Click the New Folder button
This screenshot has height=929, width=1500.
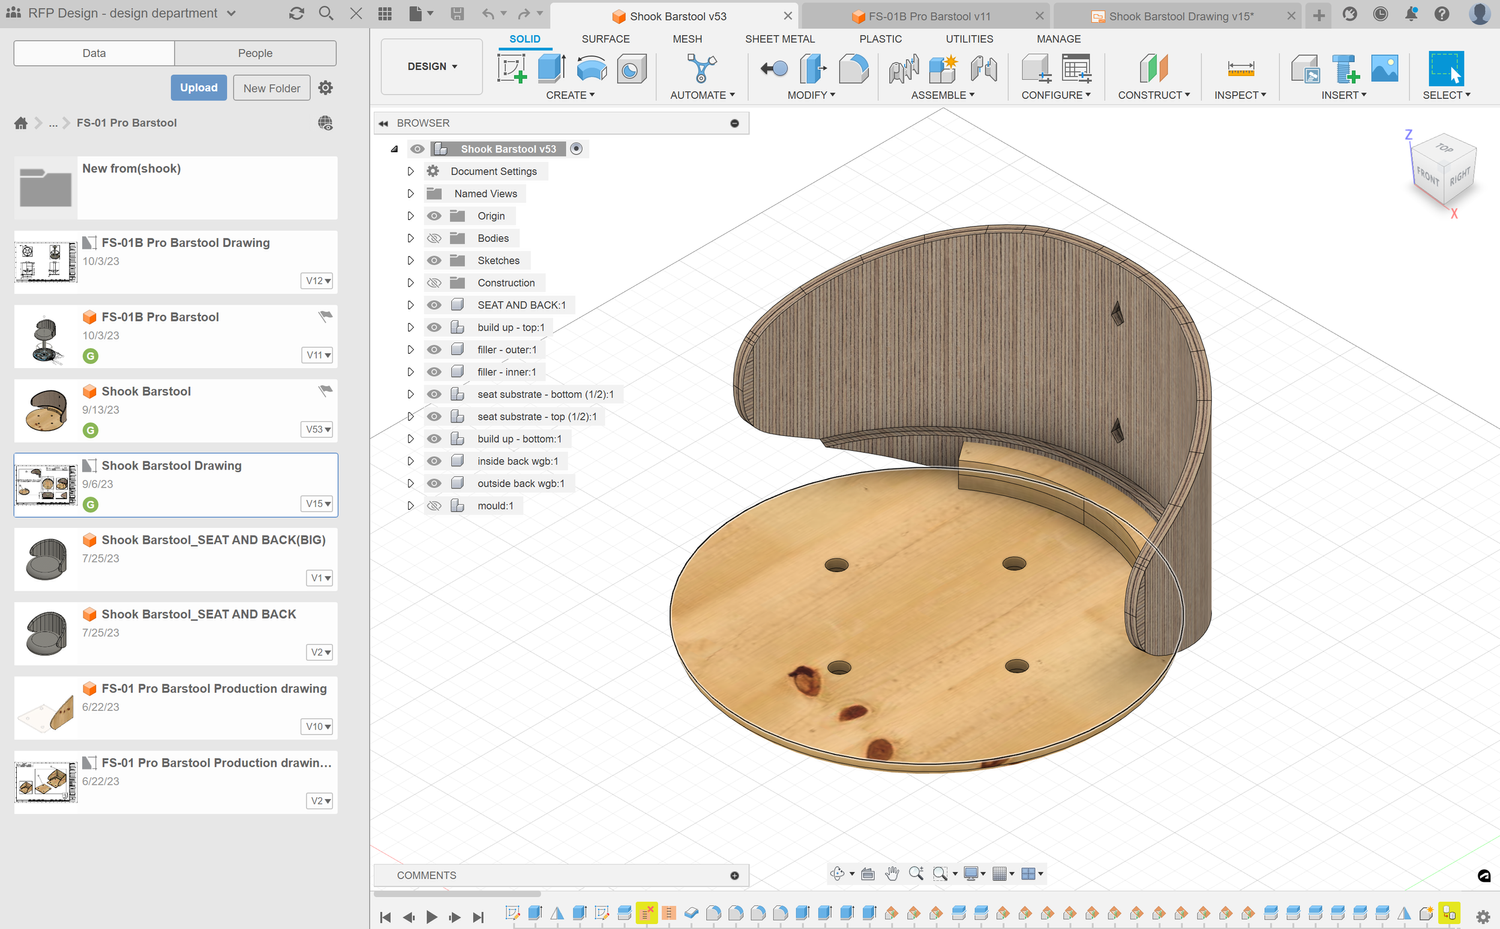click(271, 88)
